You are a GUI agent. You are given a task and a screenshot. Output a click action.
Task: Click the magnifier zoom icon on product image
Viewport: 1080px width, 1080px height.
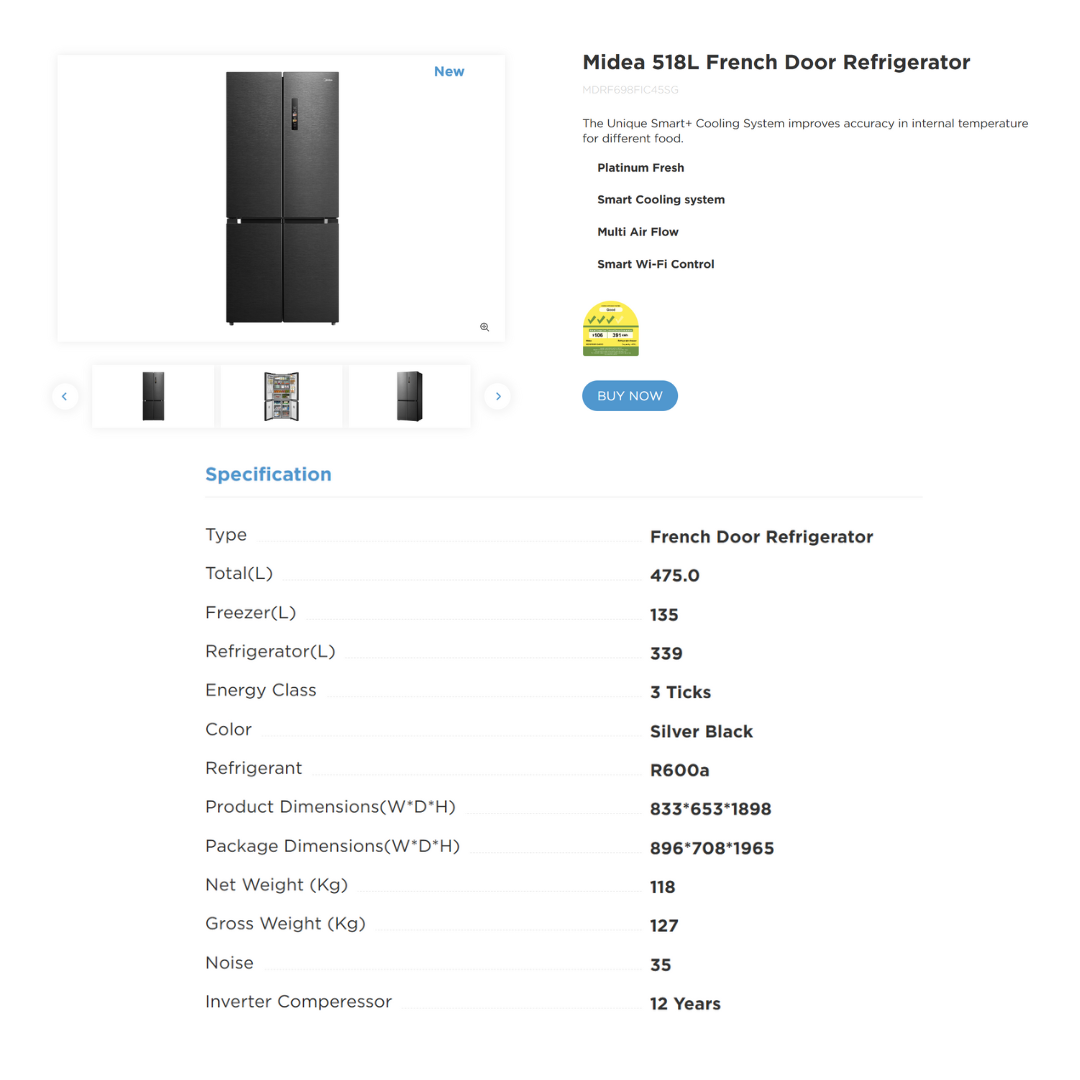[x=484, y=327]
